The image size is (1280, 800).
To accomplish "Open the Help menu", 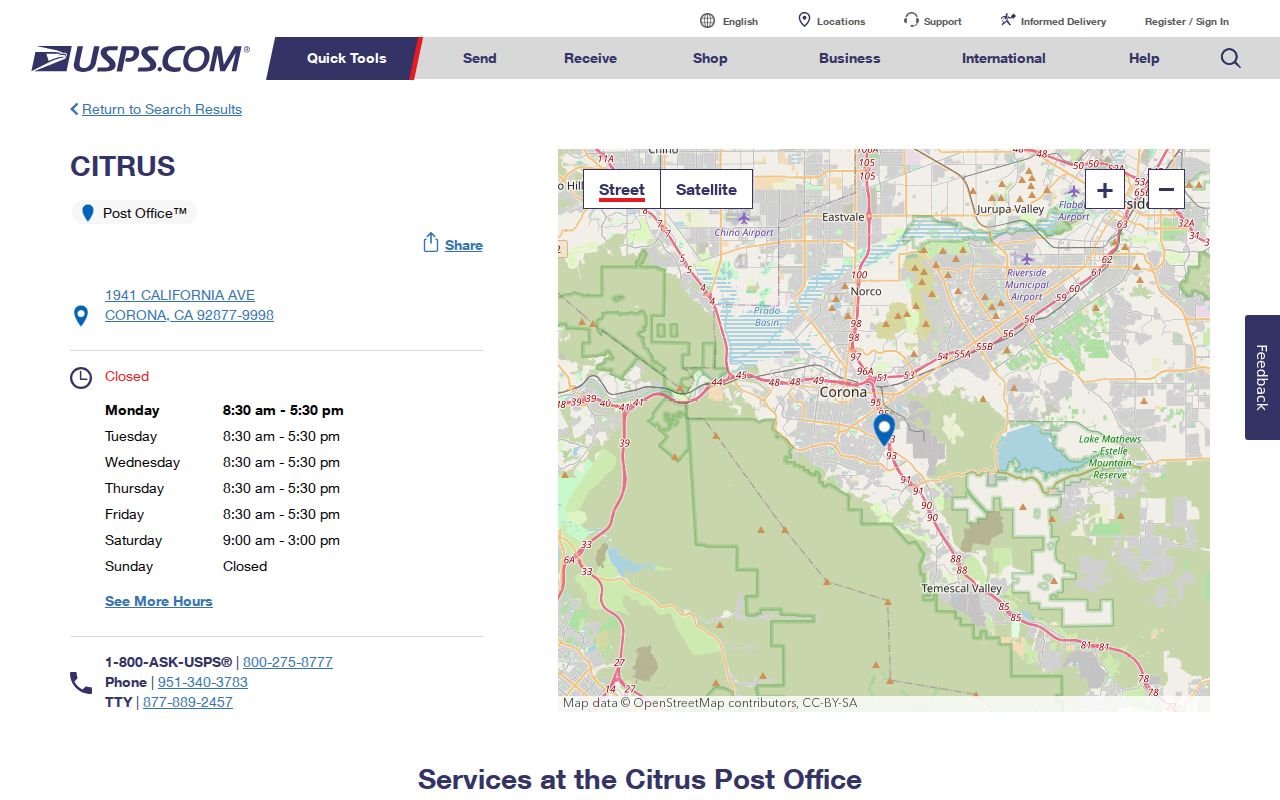I will 1144,58.
